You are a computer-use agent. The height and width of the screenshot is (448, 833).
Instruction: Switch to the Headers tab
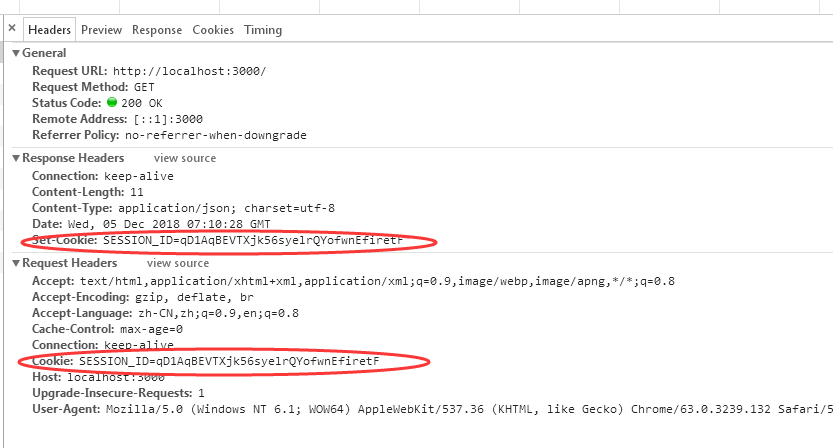point(49,30)
